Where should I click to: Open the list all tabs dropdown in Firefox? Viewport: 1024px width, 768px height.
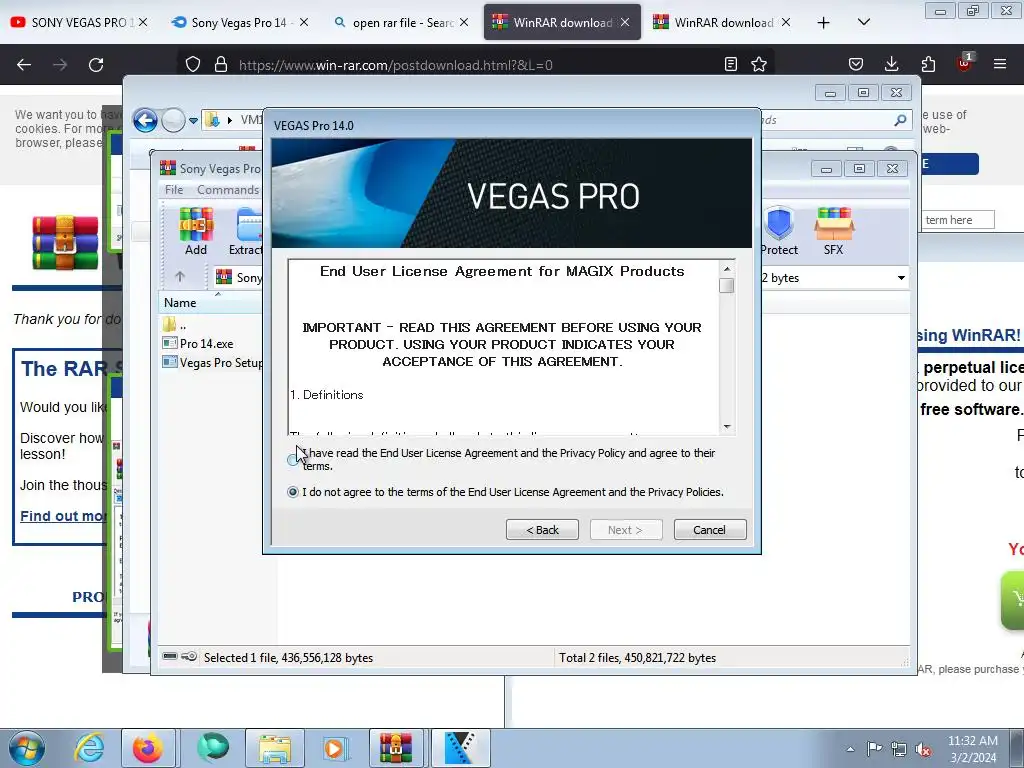coord(863,22)
